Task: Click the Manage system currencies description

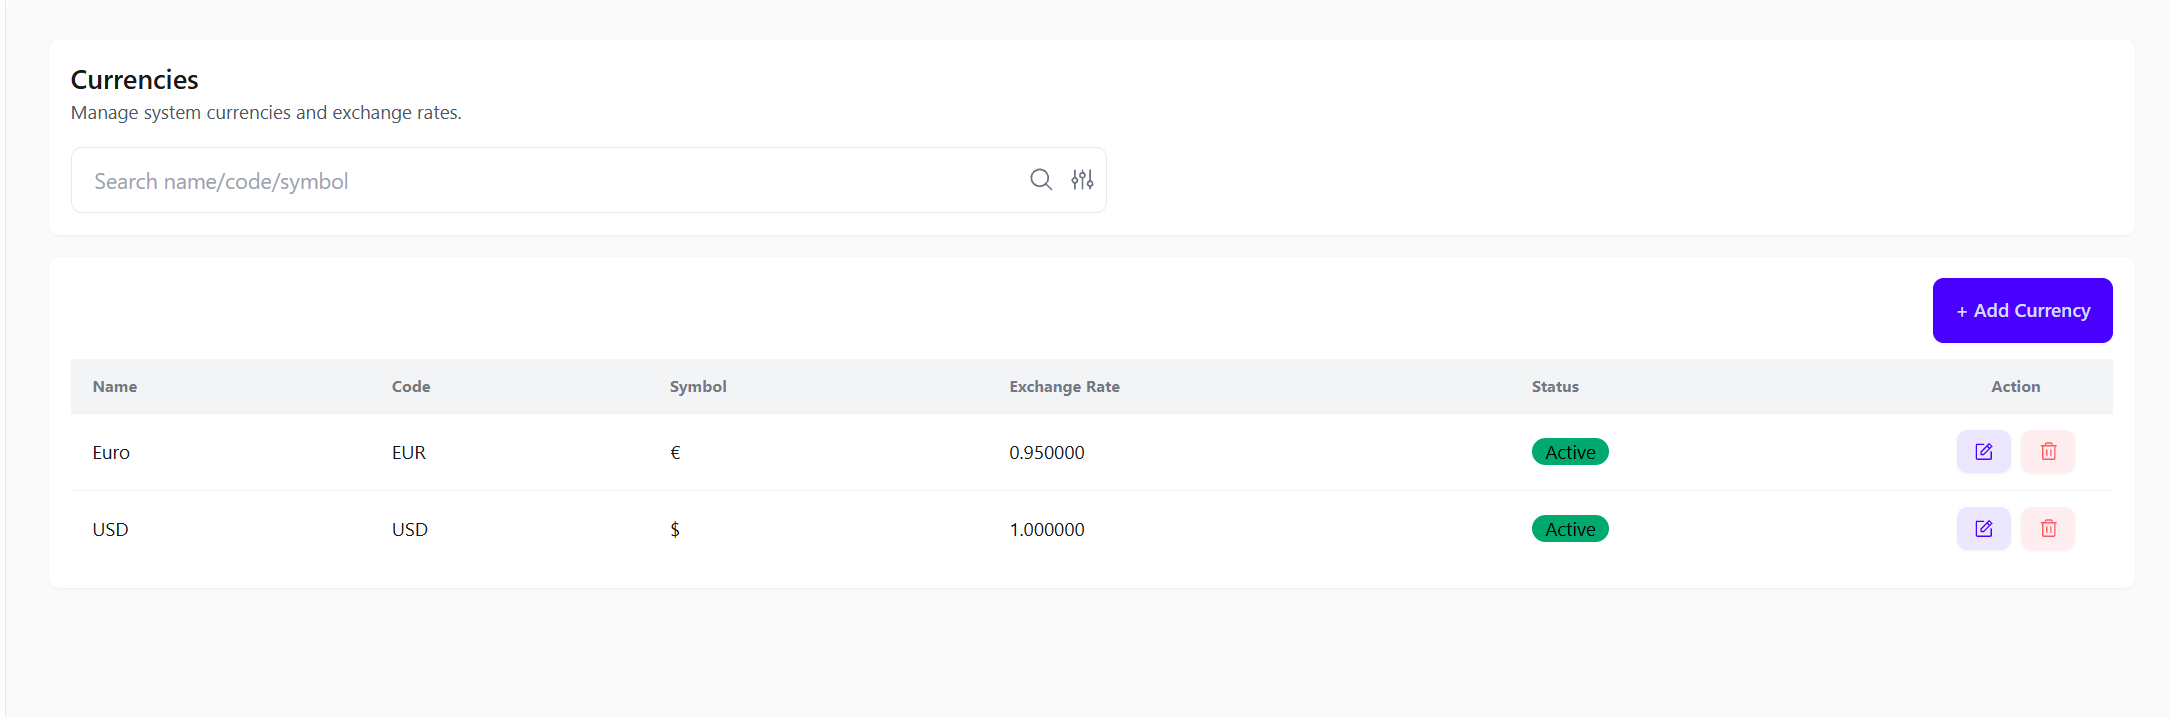Action: coord(266,113)
